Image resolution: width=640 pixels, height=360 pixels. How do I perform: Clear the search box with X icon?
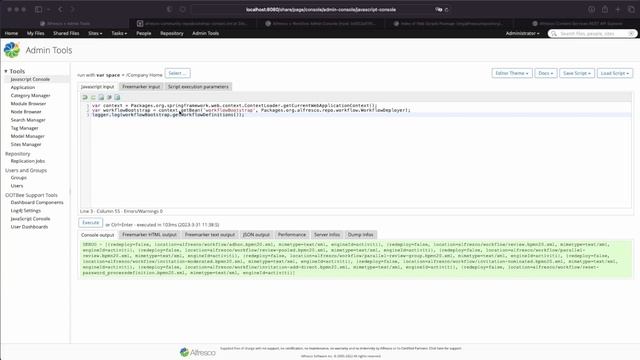631,33
